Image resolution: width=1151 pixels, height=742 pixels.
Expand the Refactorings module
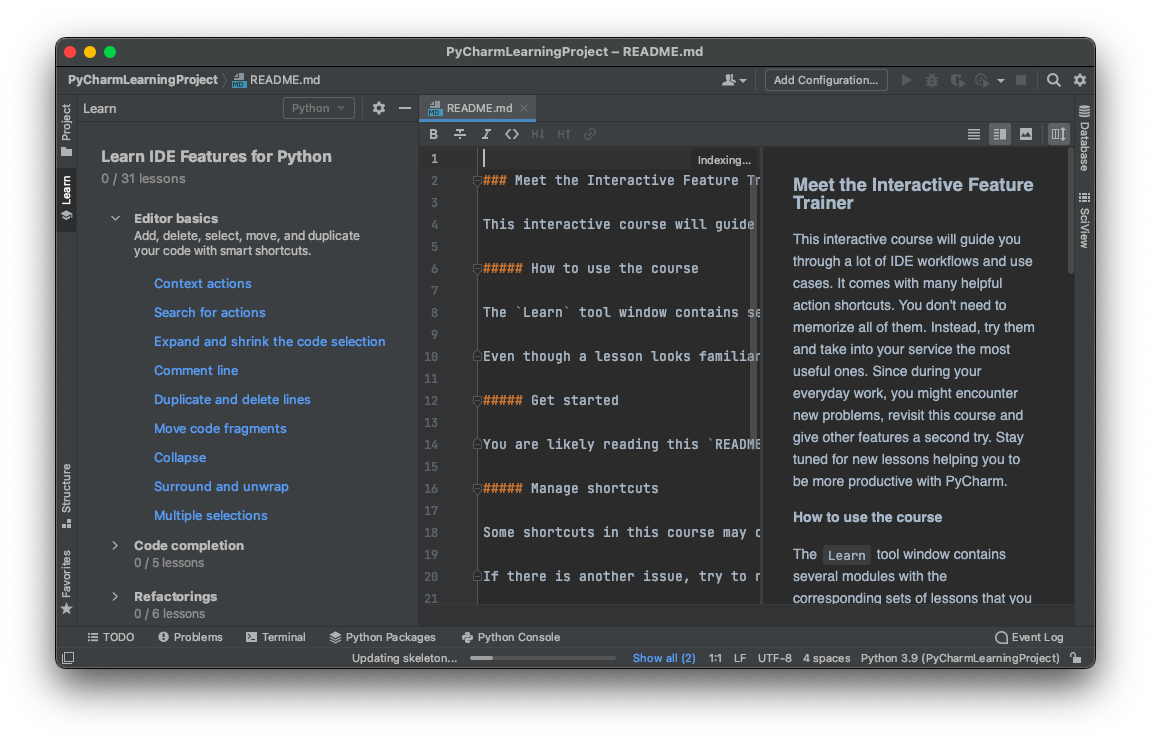pyautogui.click(x=115, y=596)
